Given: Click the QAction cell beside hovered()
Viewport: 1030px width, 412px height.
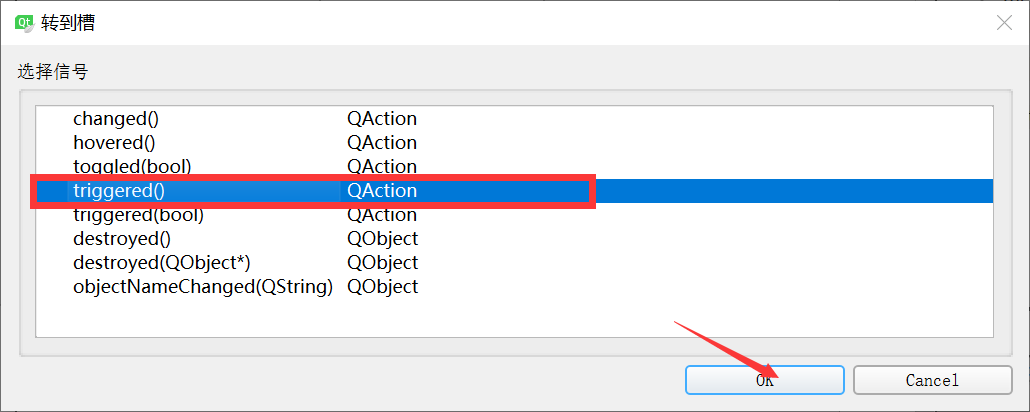Looking at the screenshot, I should click(x=382, y=143).
